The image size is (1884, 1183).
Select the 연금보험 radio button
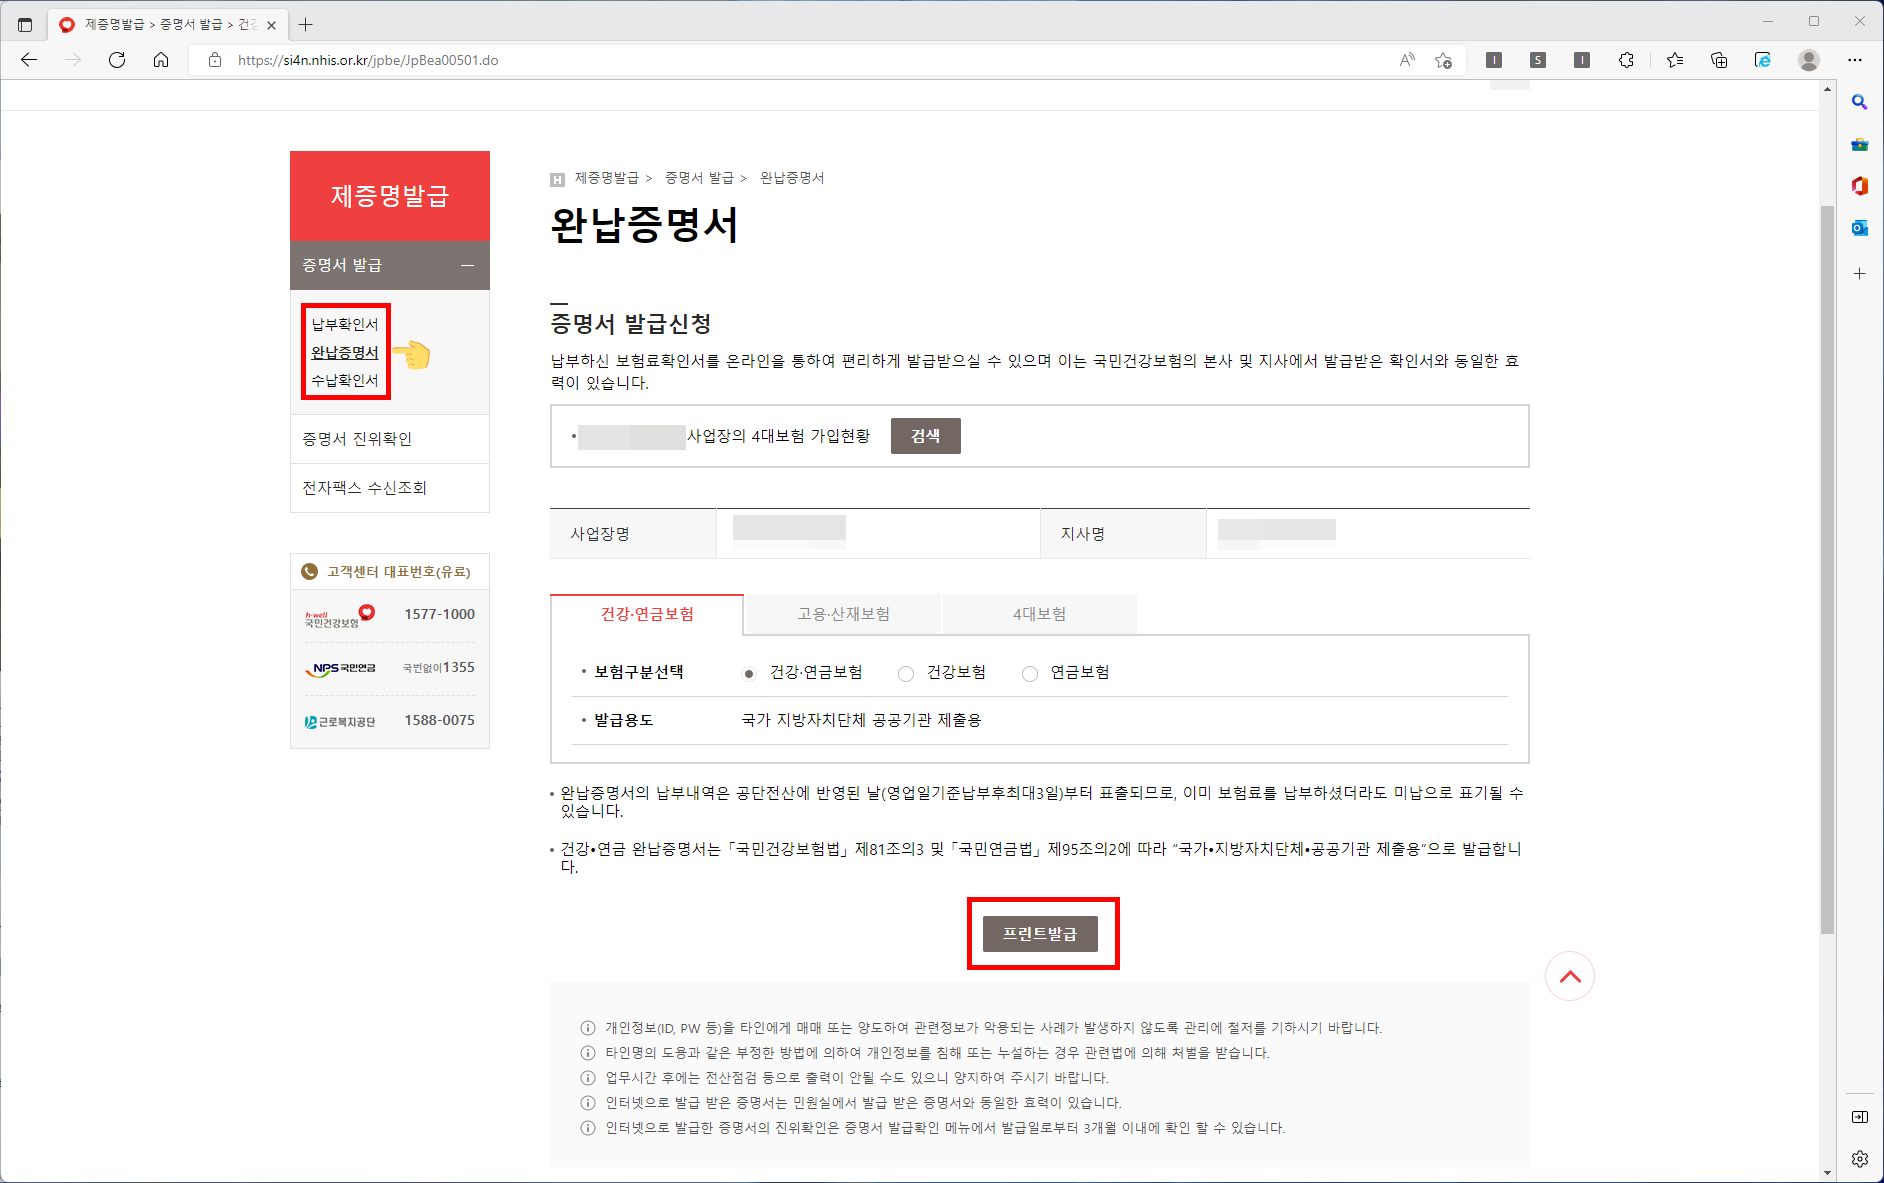click(1030, 674)
